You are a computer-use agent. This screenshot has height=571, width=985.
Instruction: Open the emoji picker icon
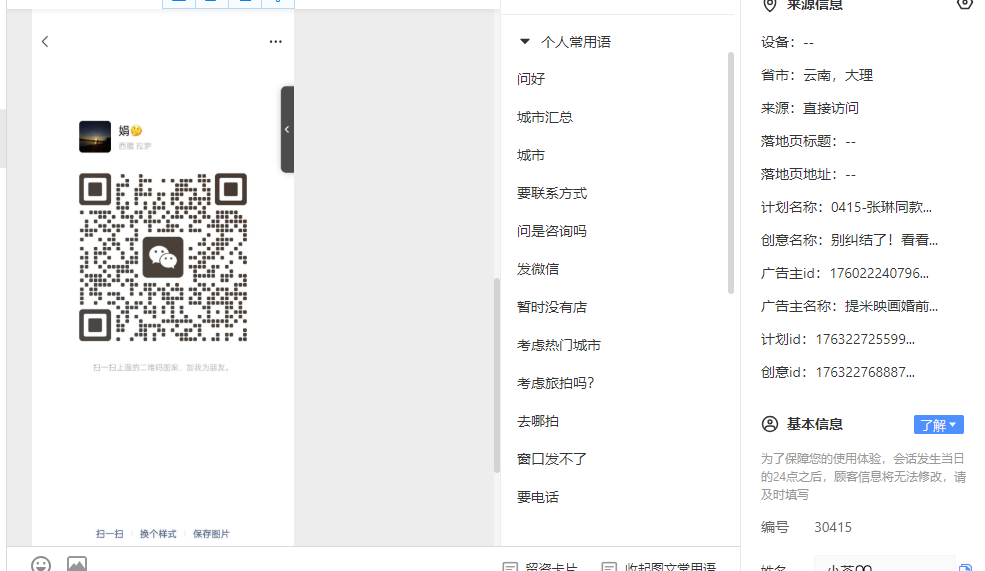(x=41, y=564)
